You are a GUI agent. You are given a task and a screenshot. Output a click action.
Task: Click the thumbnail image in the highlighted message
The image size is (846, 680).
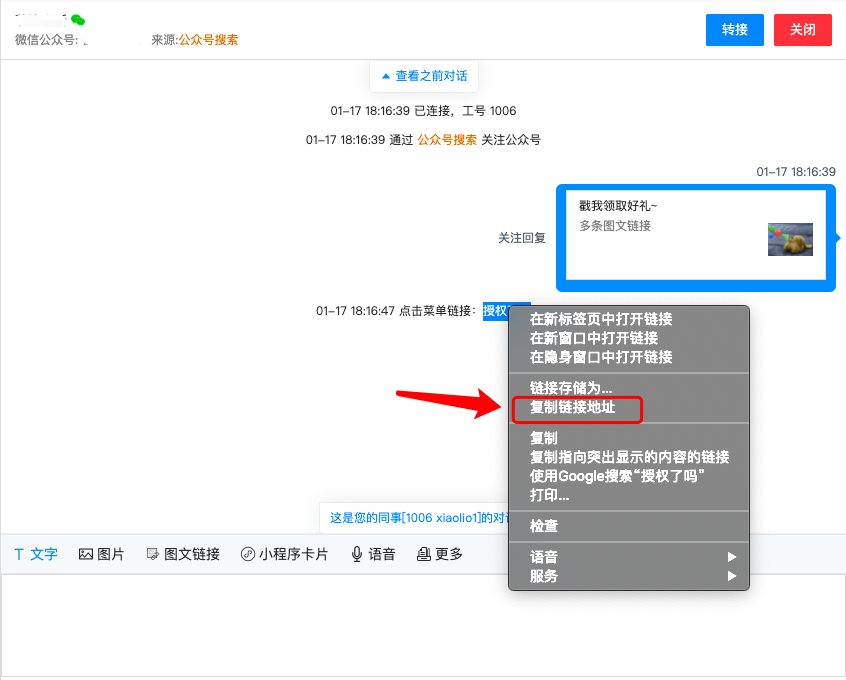point(790,240)
